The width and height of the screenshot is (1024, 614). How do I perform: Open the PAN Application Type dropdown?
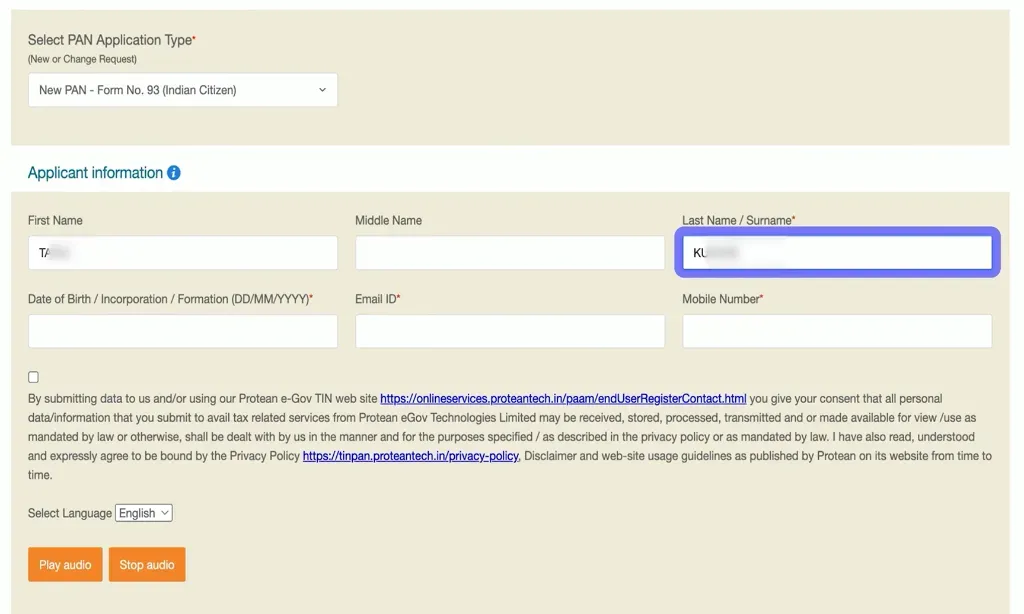tap(182, 90)
